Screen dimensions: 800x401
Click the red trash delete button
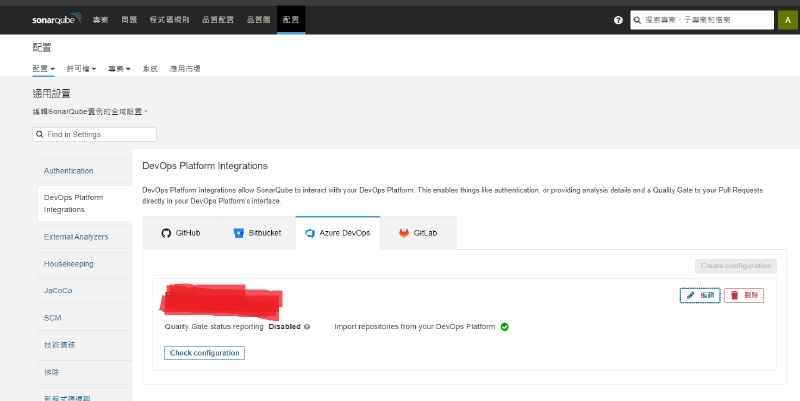[744, 295]
